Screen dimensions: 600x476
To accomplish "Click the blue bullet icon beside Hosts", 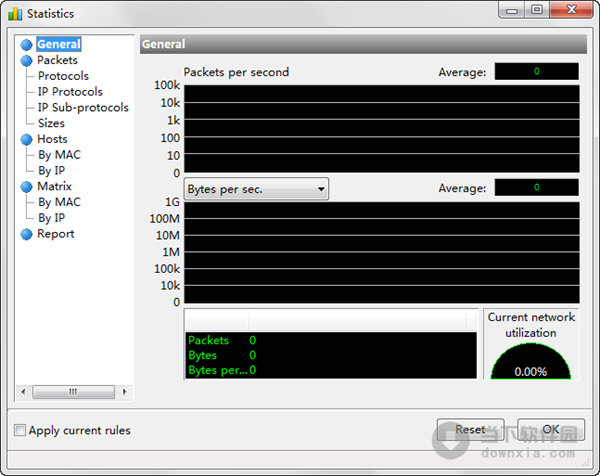I will click(26, 139).
